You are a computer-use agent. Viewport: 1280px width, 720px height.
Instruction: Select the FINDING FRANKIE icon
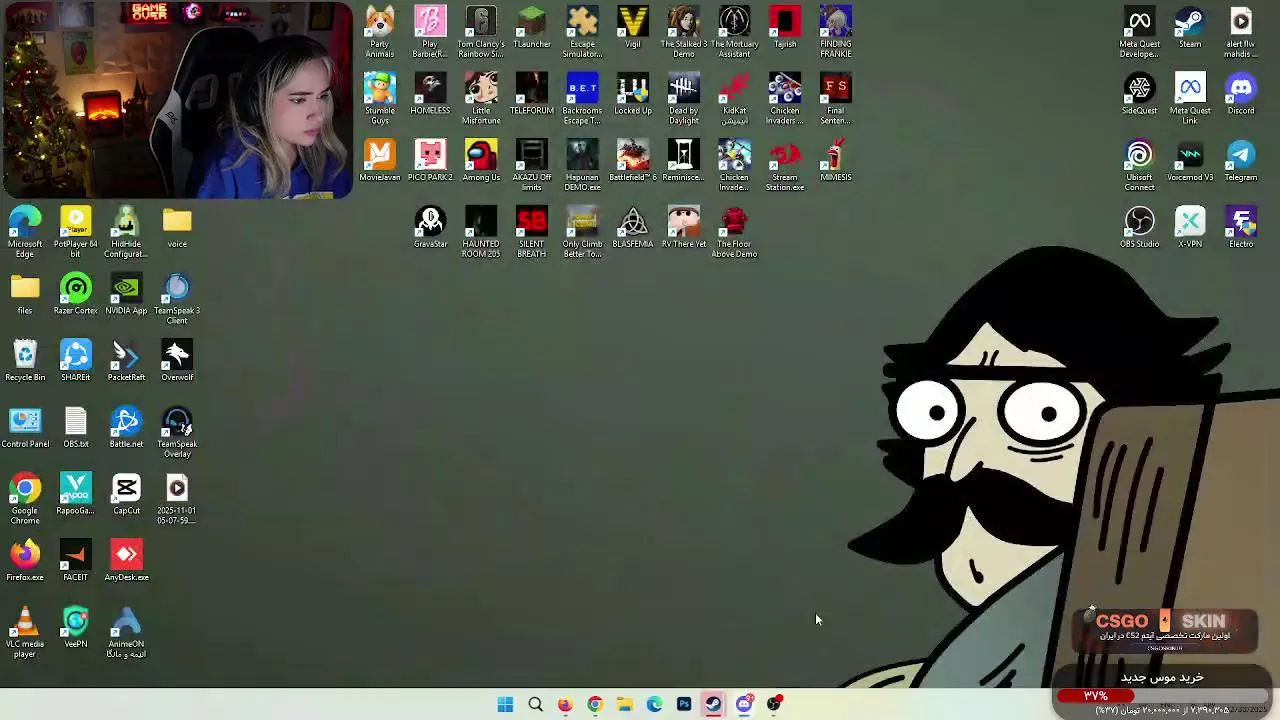(835, 32)
